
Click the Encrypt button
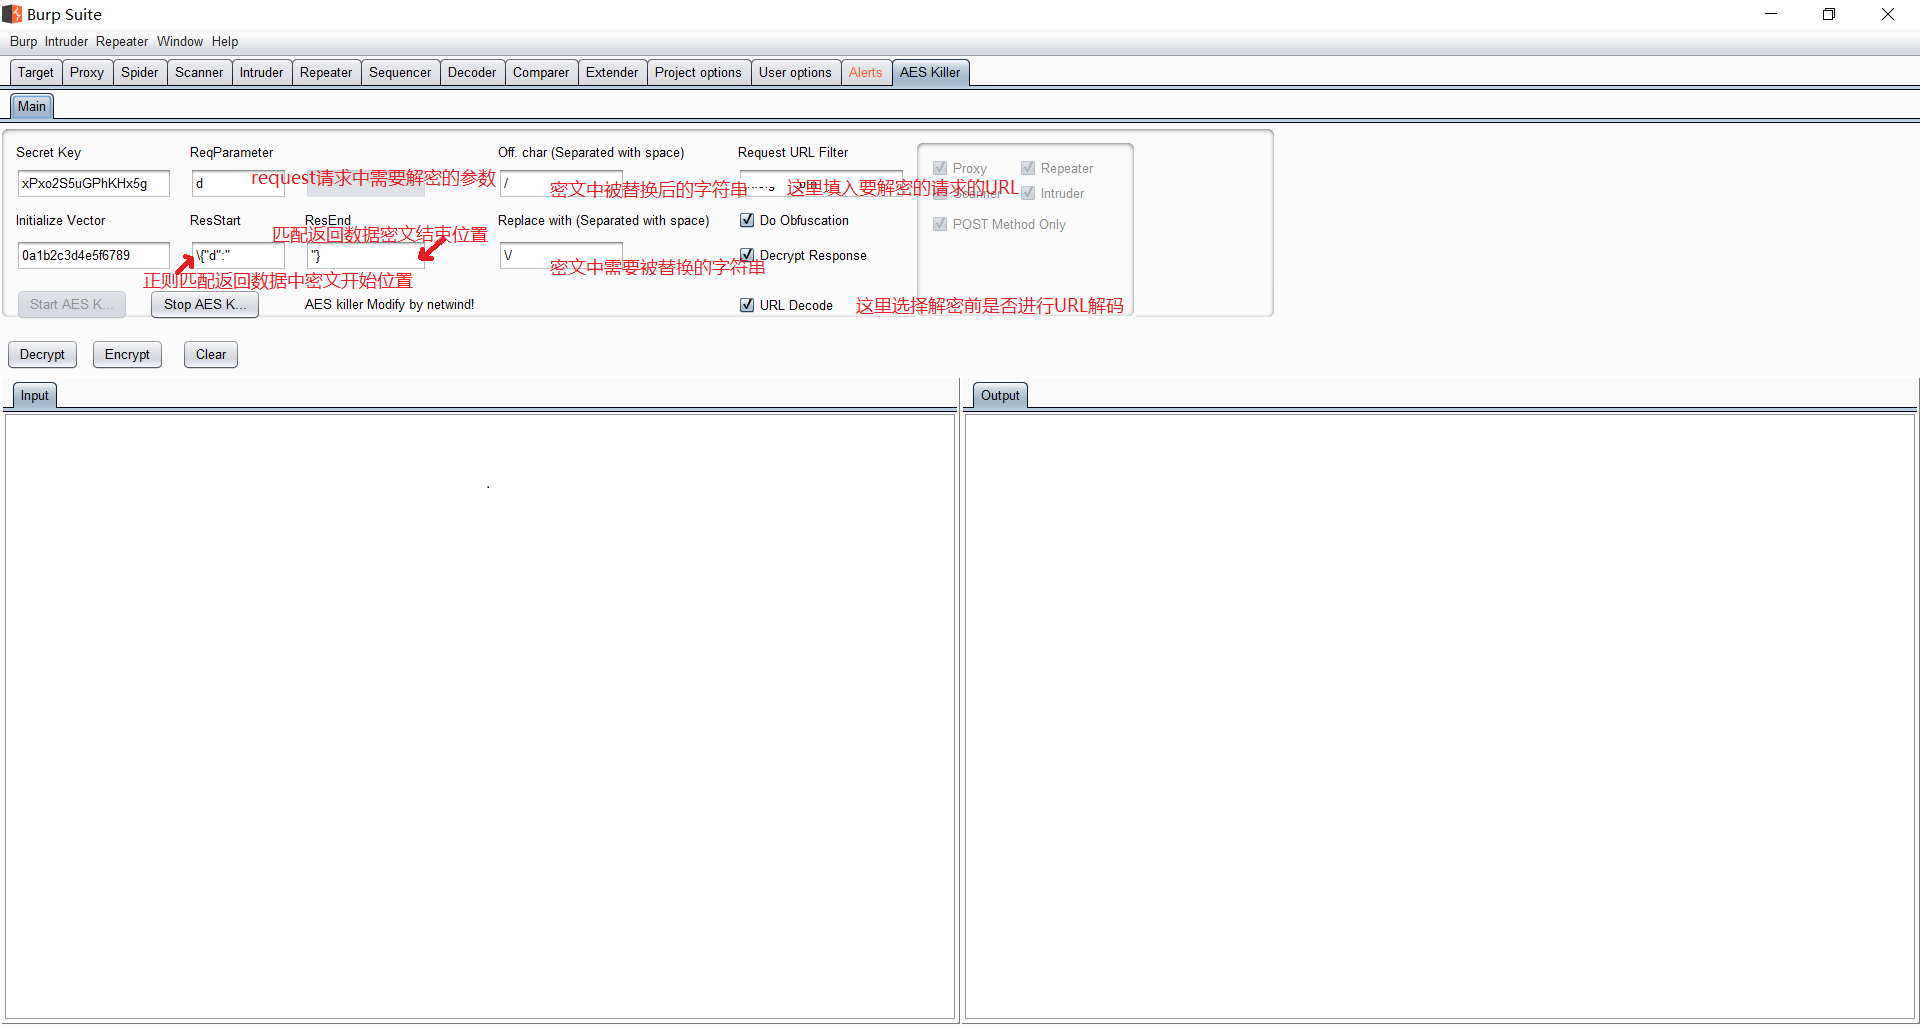coord(127,355)
